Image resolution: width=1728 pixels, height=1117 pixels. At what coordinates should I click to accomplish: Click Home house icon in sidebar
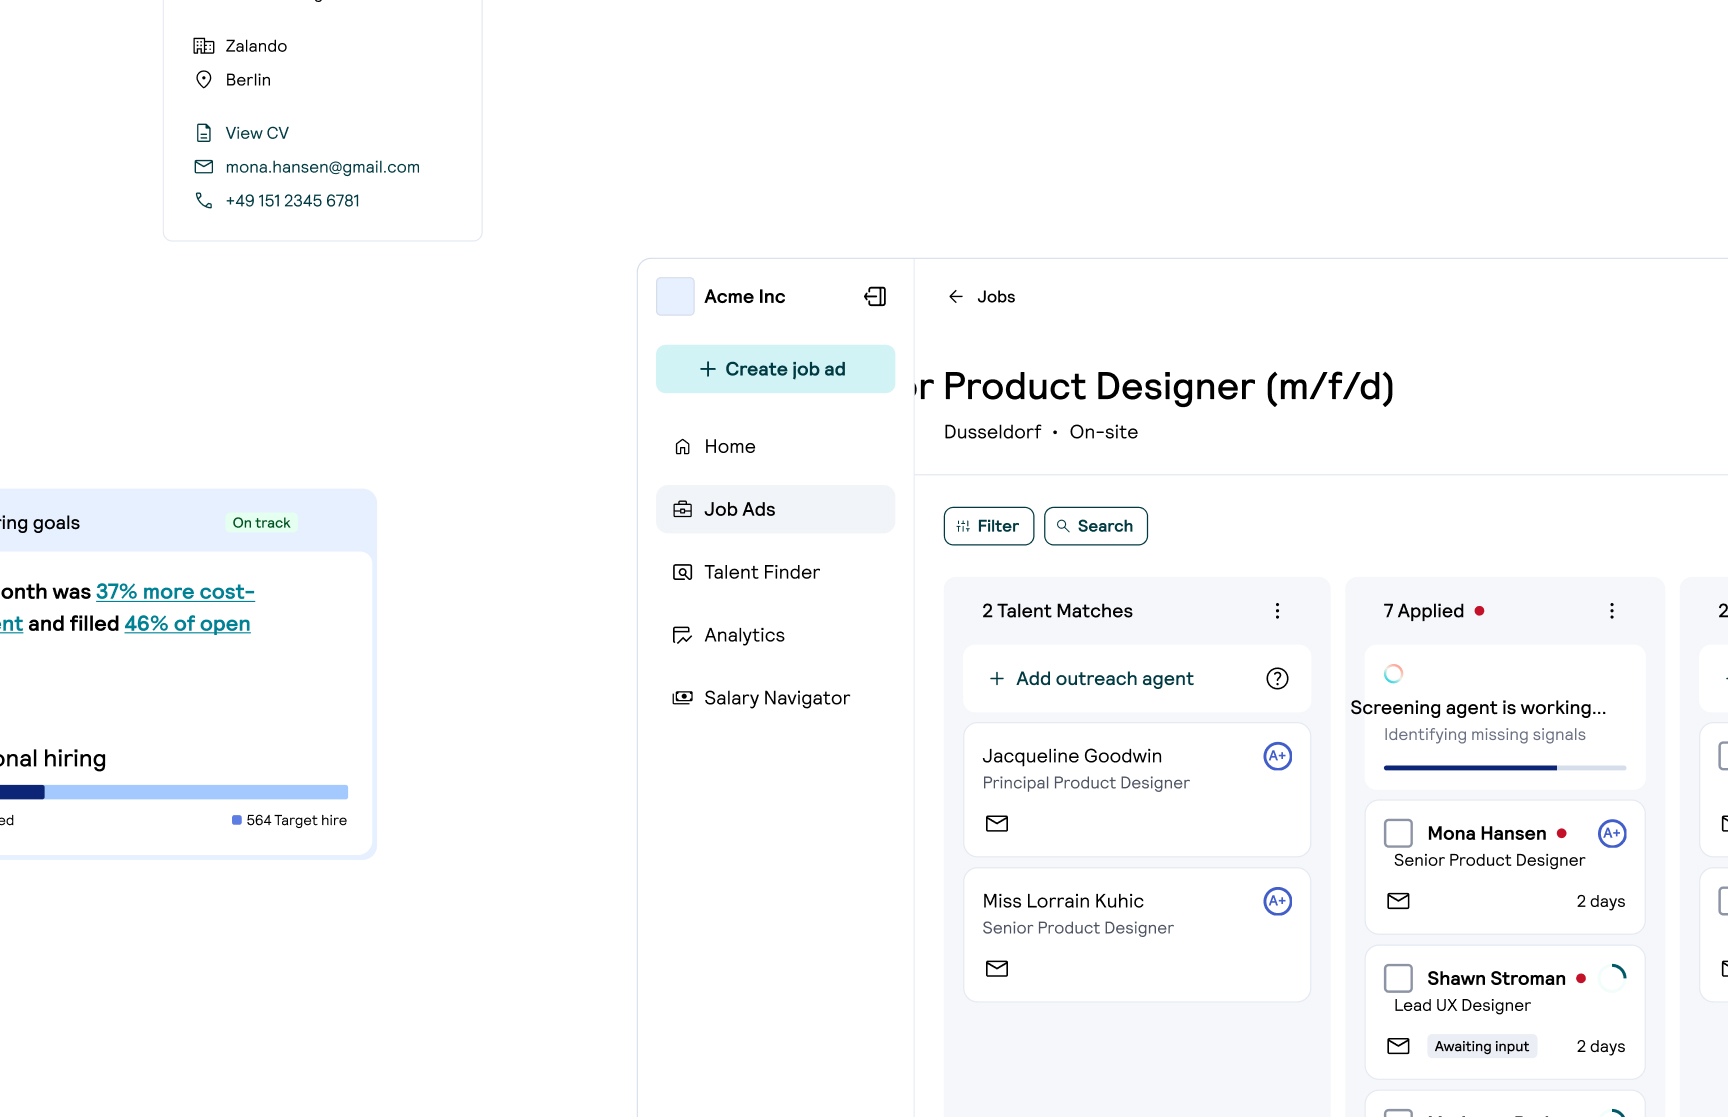pos(683,447)
